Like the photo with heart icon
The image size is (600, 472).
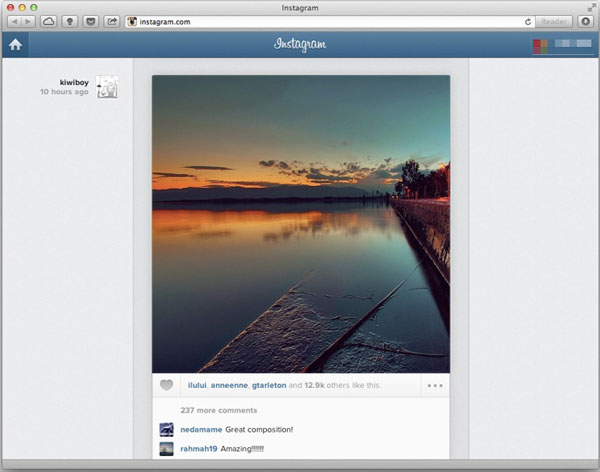(167, 385)
